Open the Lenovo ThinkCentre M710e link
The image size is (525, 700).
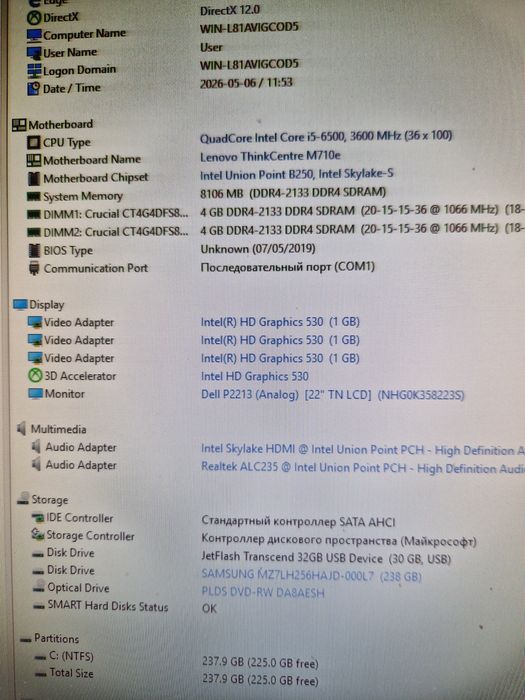click(x=271, y=156)
